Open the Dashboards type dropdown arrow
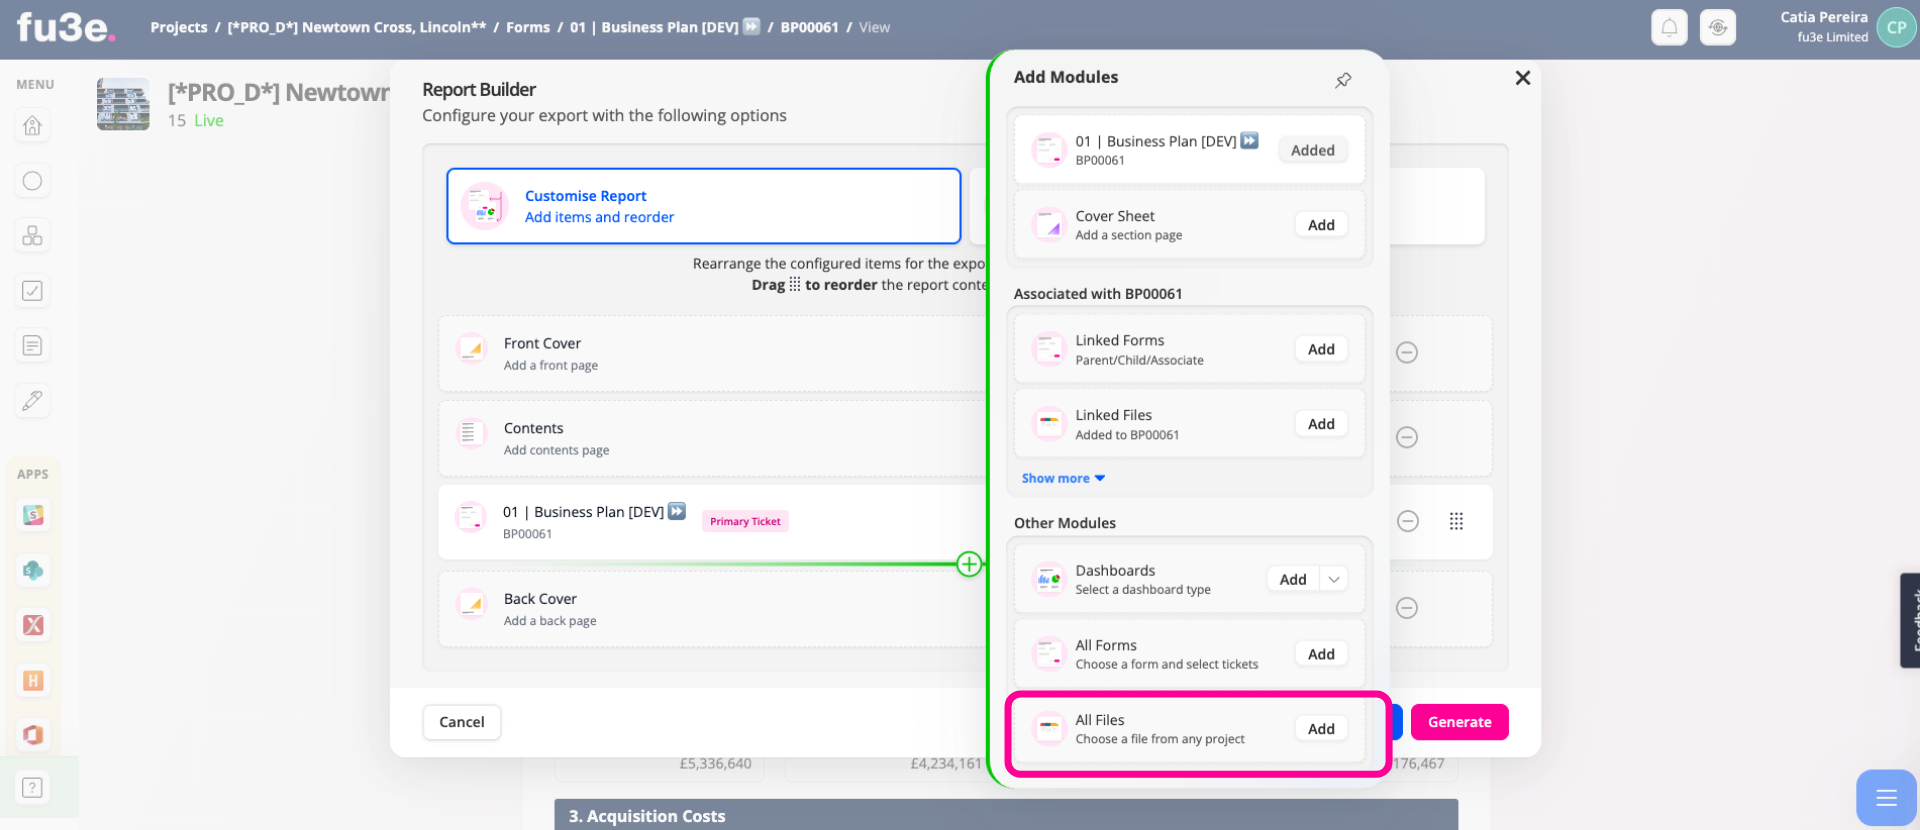 pyautogui.click(x=1334, y=579)
